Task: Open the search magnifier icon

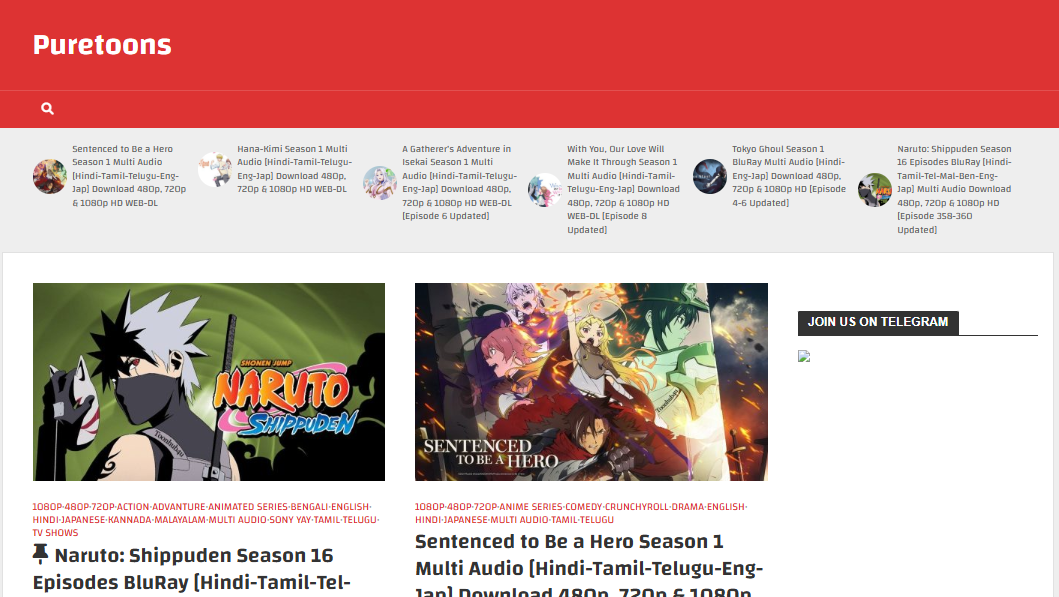Action: pyautogui.click(x=47, y=109)
